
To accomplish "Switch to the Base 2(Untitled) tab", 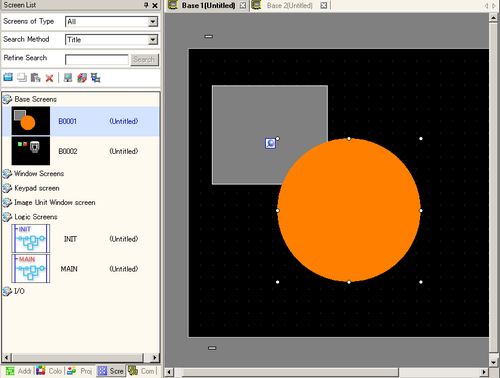I will 289,5.
